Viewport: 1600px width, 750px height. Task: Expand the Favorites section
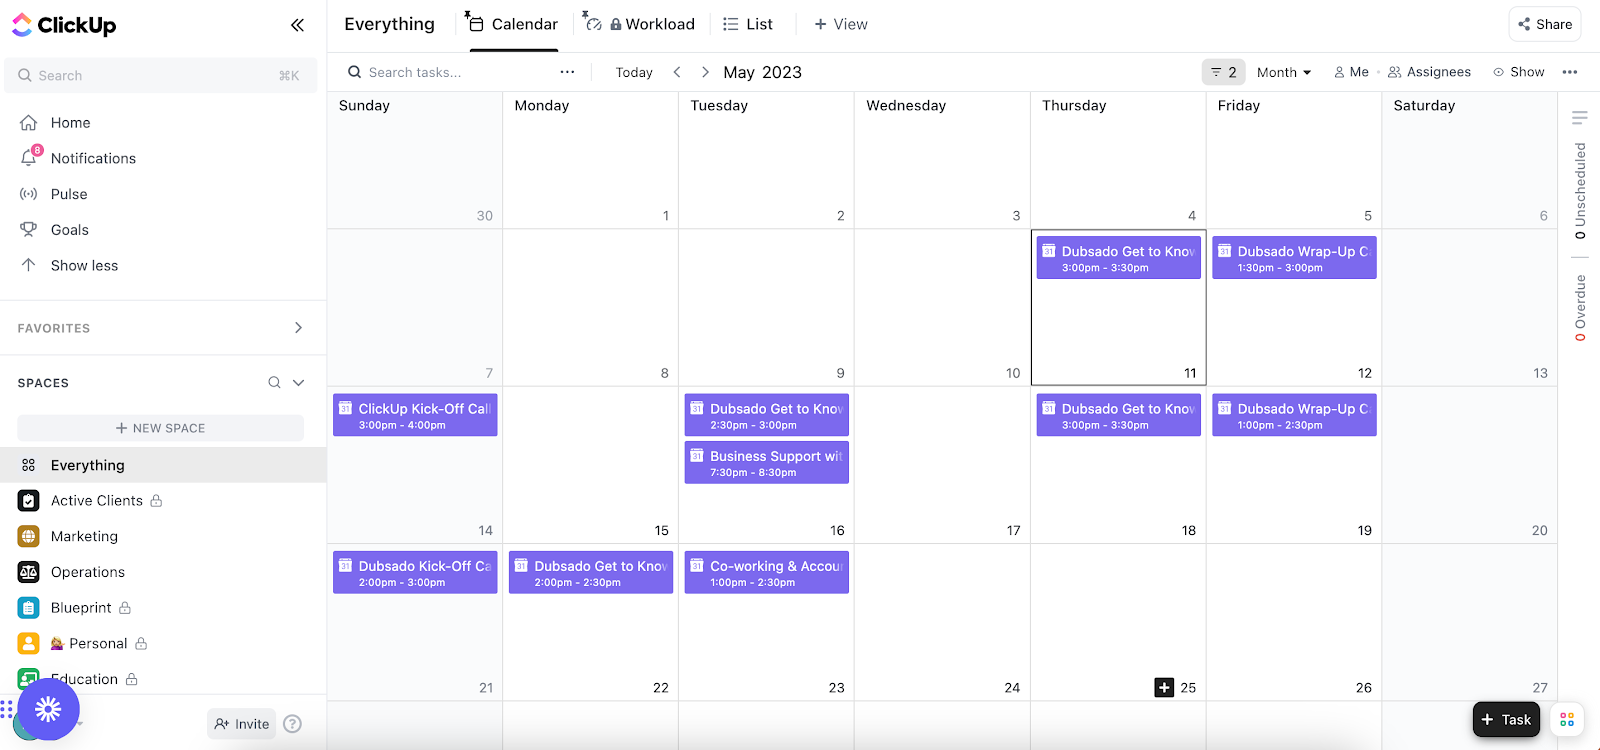click(298, 328)
